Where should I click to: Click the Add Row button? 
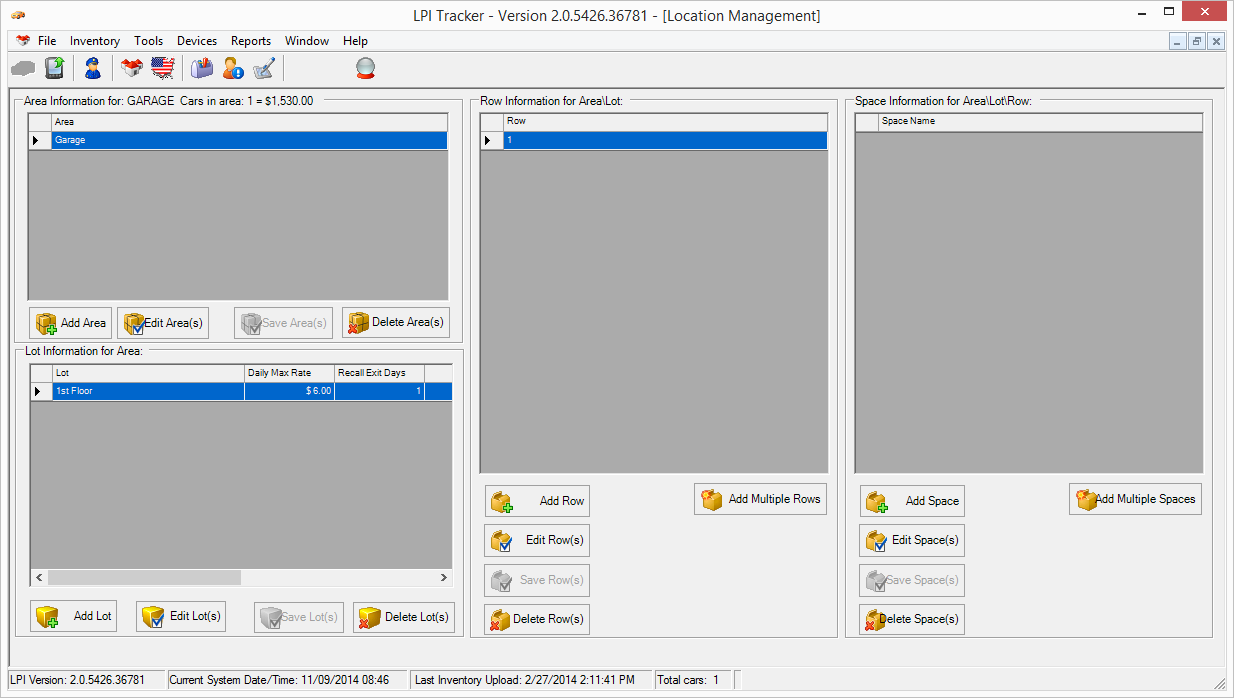(x=537, y=500)
